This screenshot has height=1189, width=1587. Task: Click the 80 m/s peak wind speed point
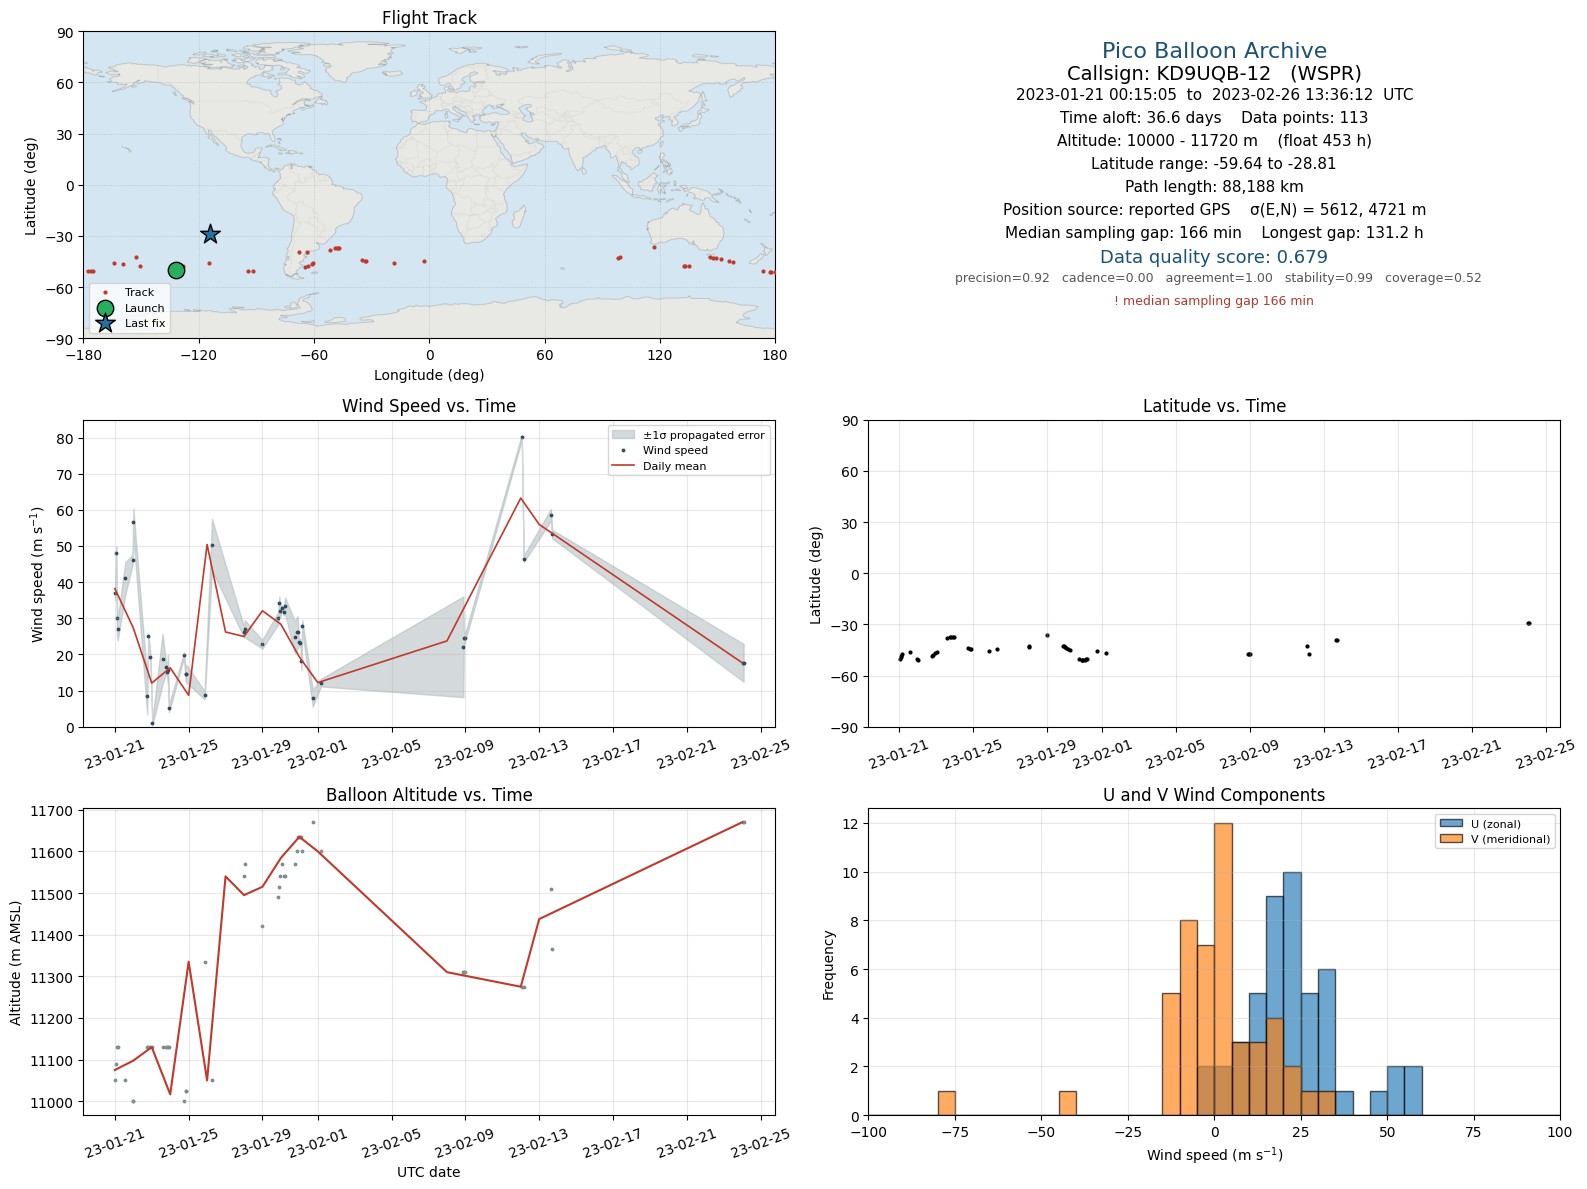click(522, 437)
